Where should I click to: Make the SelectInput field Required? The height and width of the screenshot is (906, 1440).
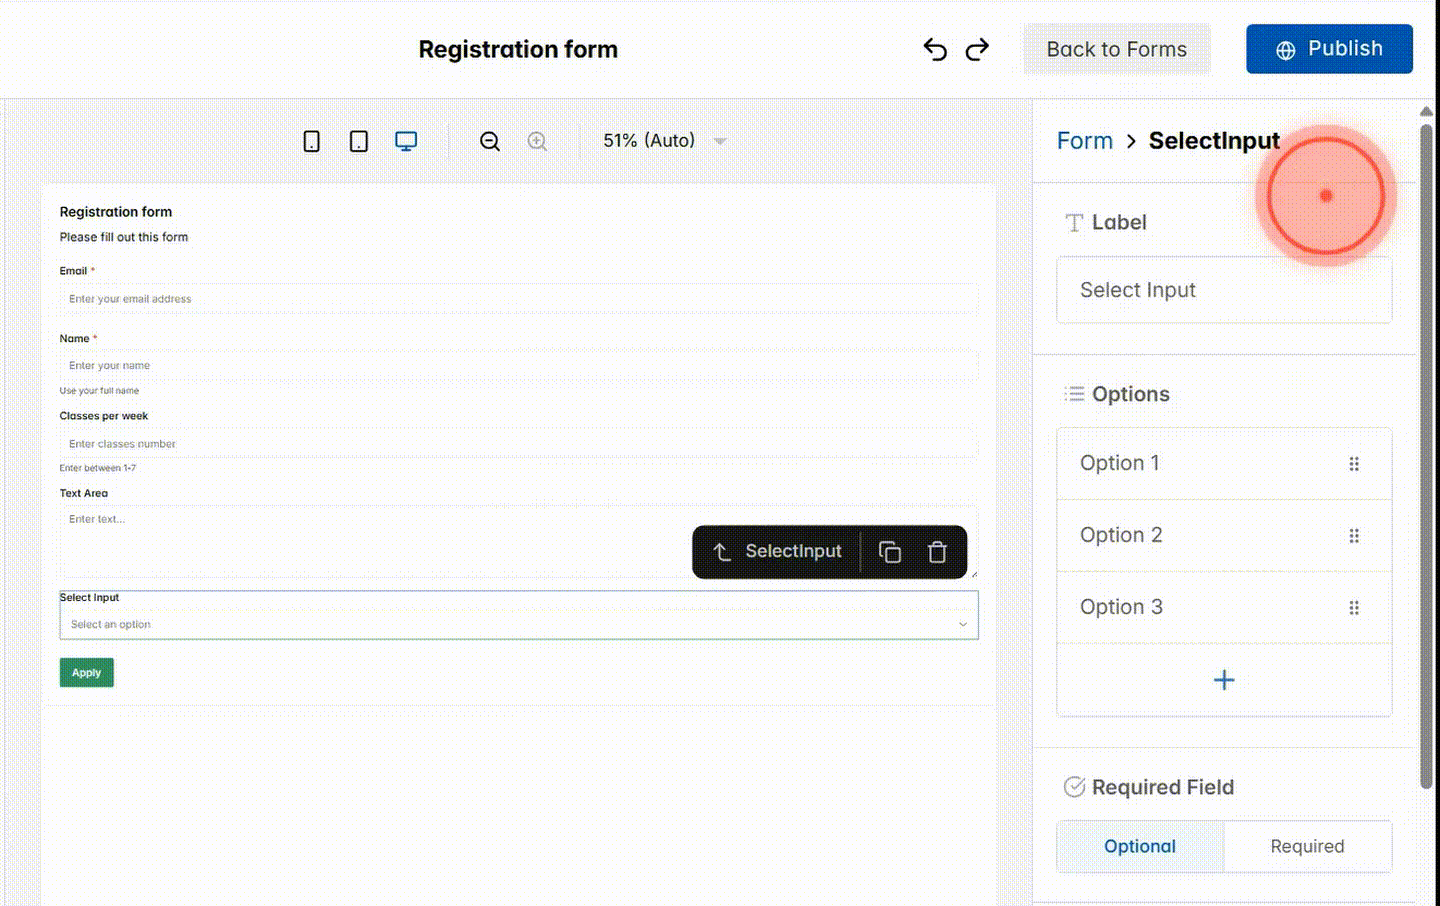tap(1307, 846)
